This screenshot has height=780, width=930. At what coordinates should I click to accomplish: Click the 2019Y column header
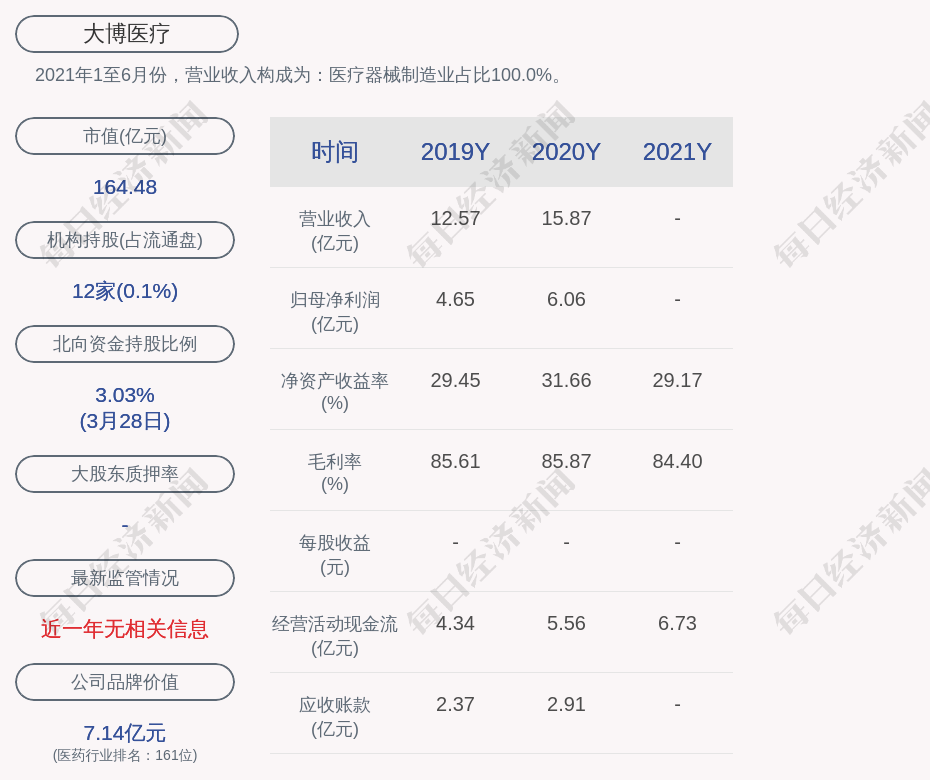coord(455,152)
